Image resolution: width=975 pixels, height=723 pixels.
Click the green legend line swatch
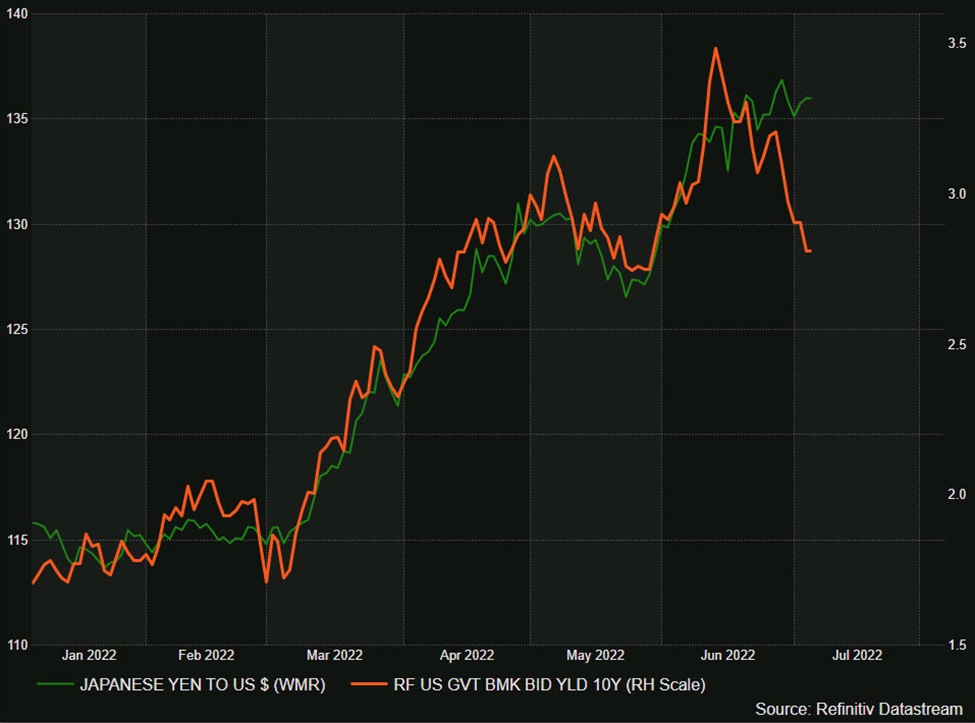tap(56, 684)
